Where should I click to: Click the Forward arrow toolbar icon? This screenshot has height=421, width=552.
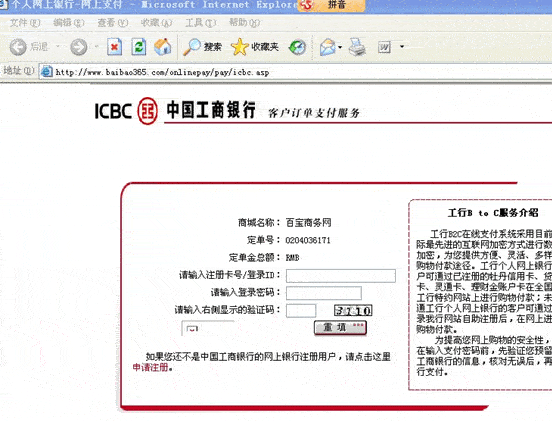click(79, 47)
